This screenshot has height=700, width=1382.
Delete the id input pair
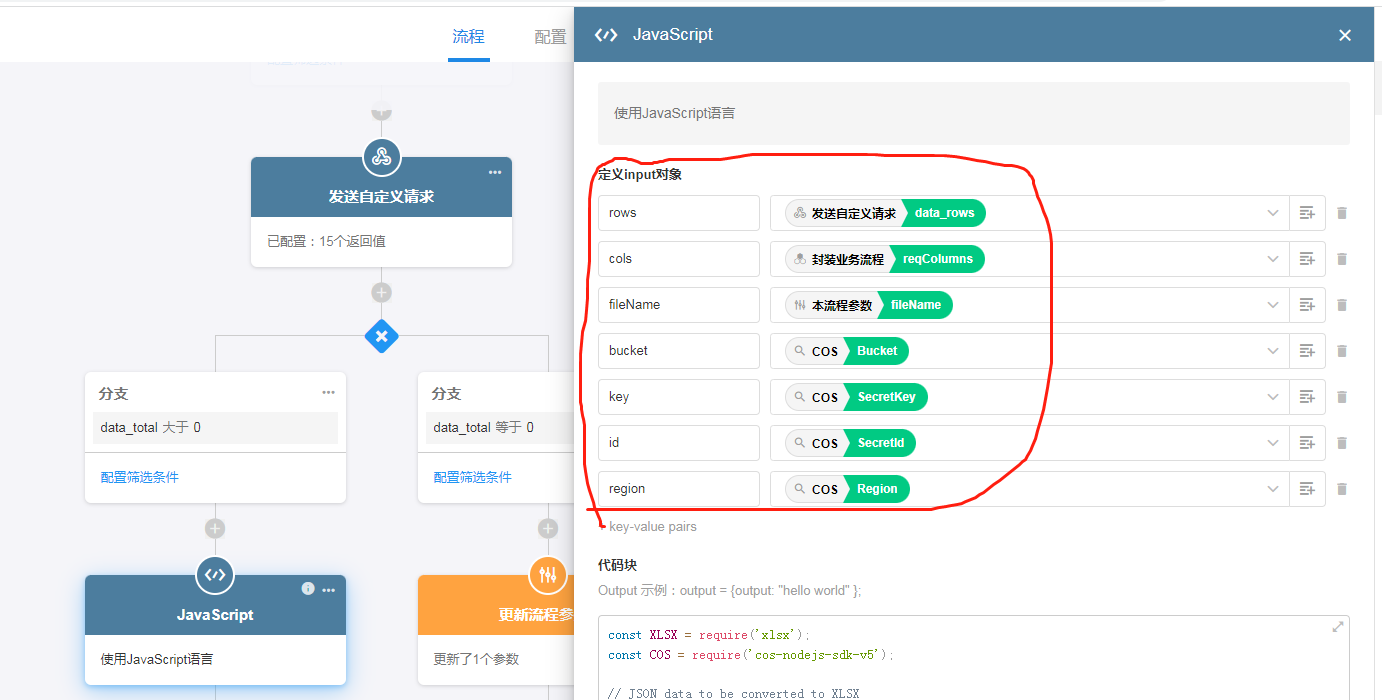coord(1342,443)
